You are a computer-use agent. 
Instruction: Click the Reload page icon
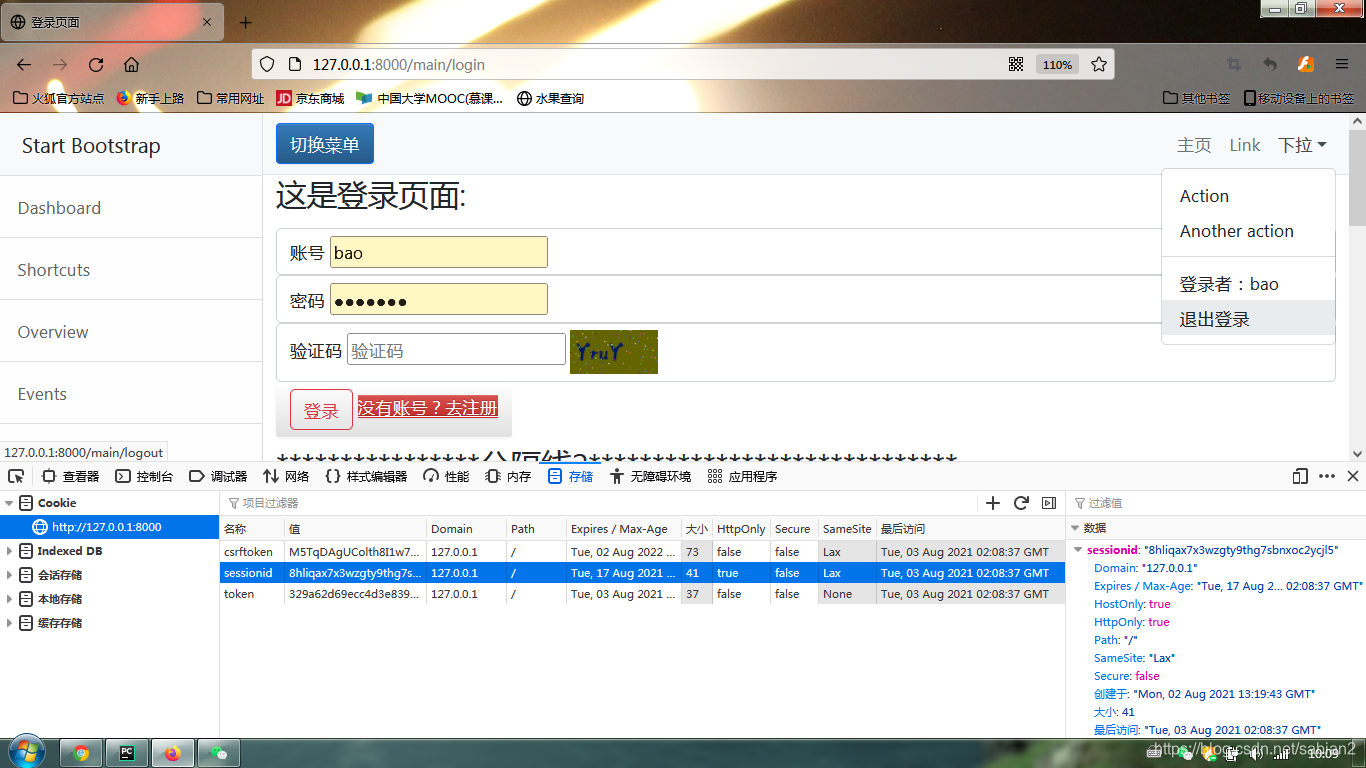96,64
